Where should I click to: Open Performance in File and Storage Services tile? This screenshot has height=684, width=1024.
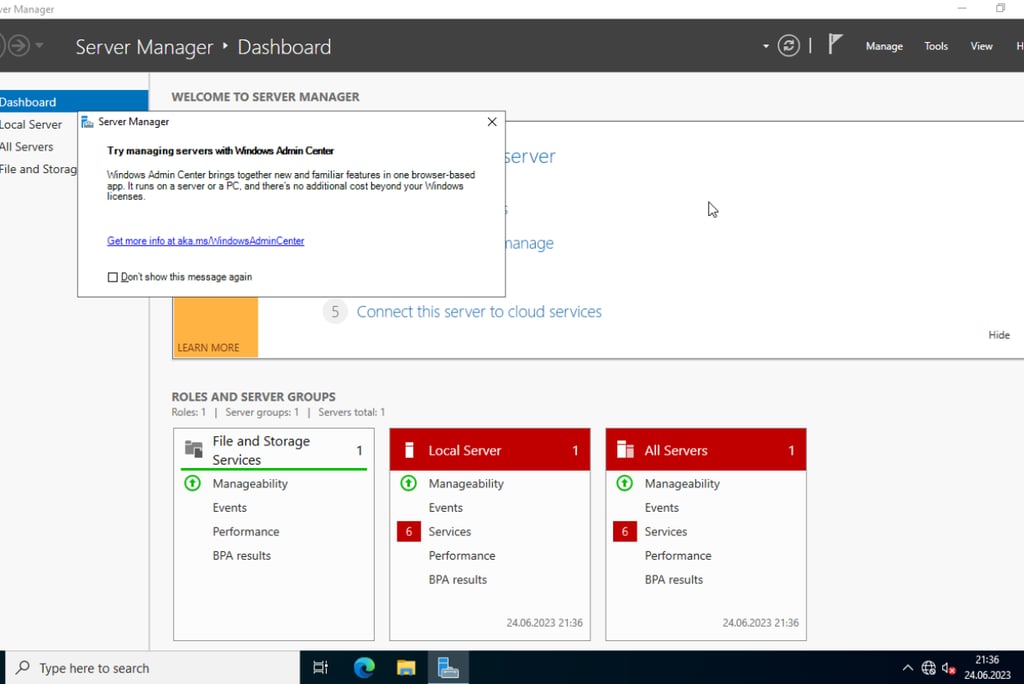(x=246, y=532)
